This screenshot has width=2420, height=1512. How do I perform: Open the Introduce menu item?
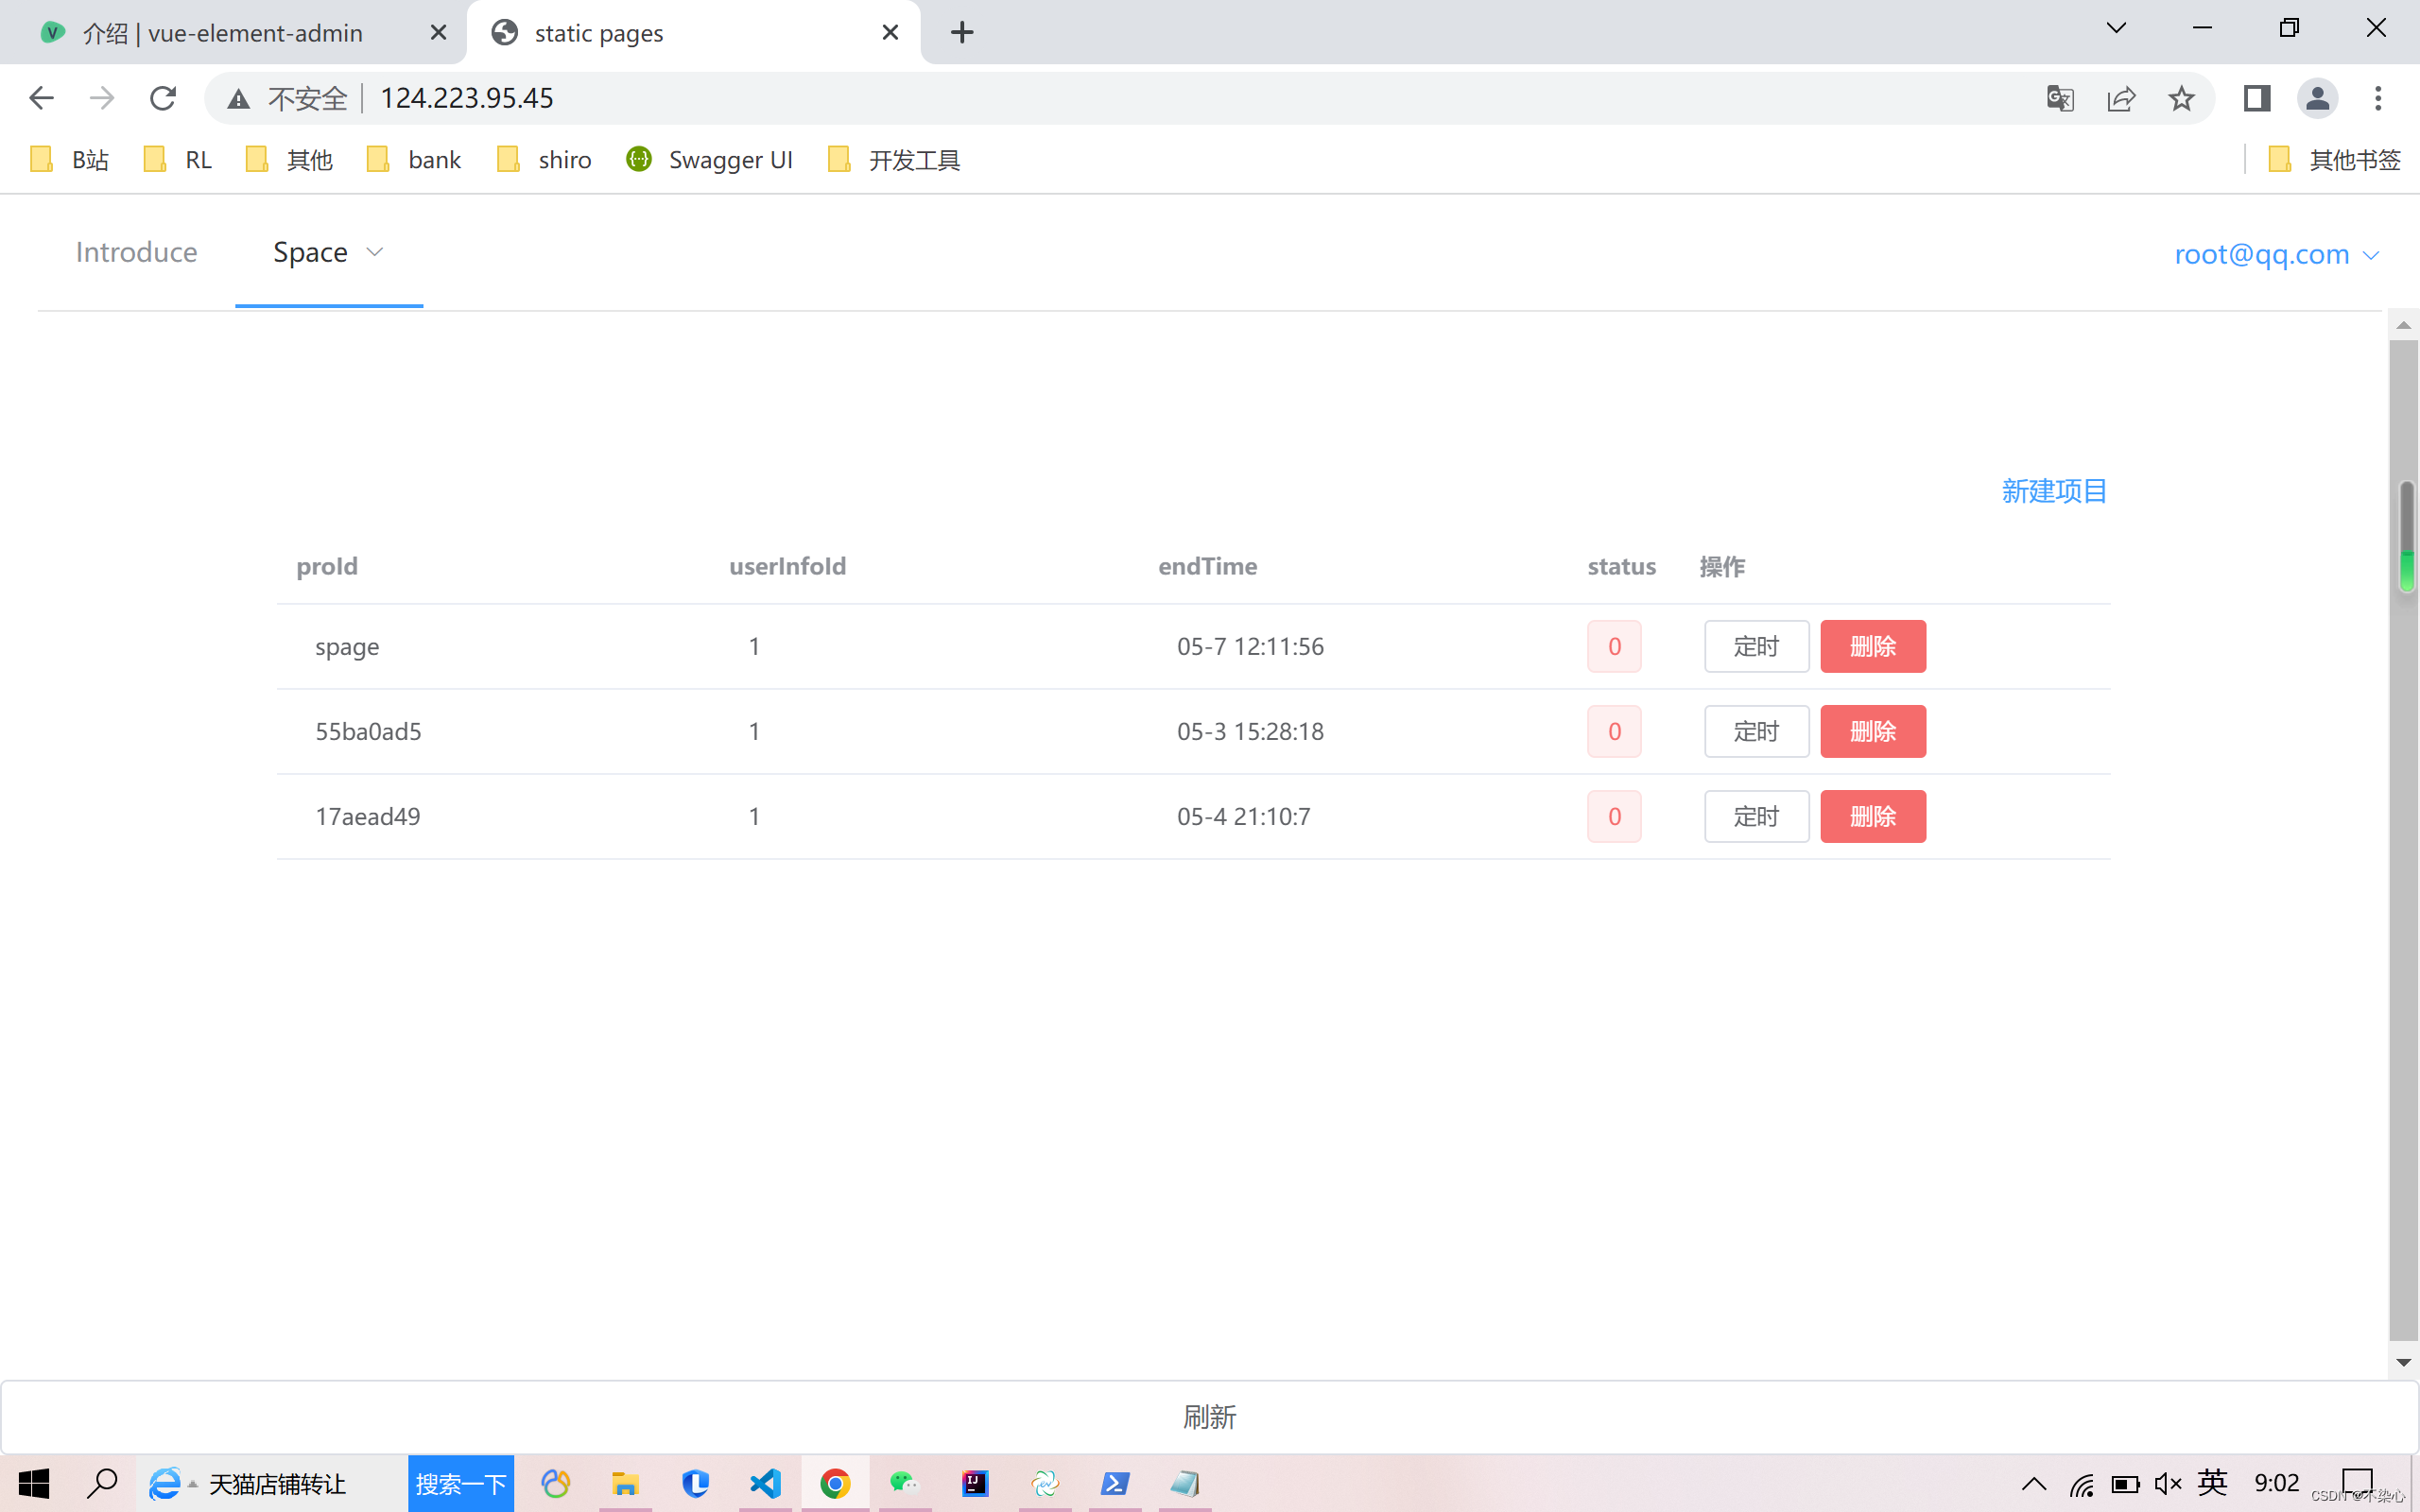pyautogui.click(x=137, y=252)
